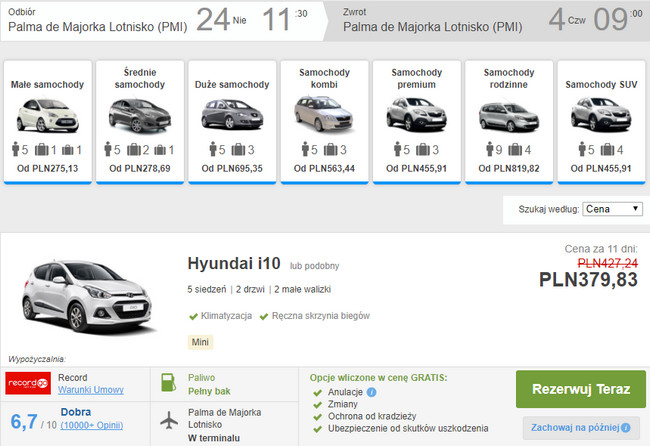Select the Średnie samochody category card
The image size is (650, 446).
140,121
